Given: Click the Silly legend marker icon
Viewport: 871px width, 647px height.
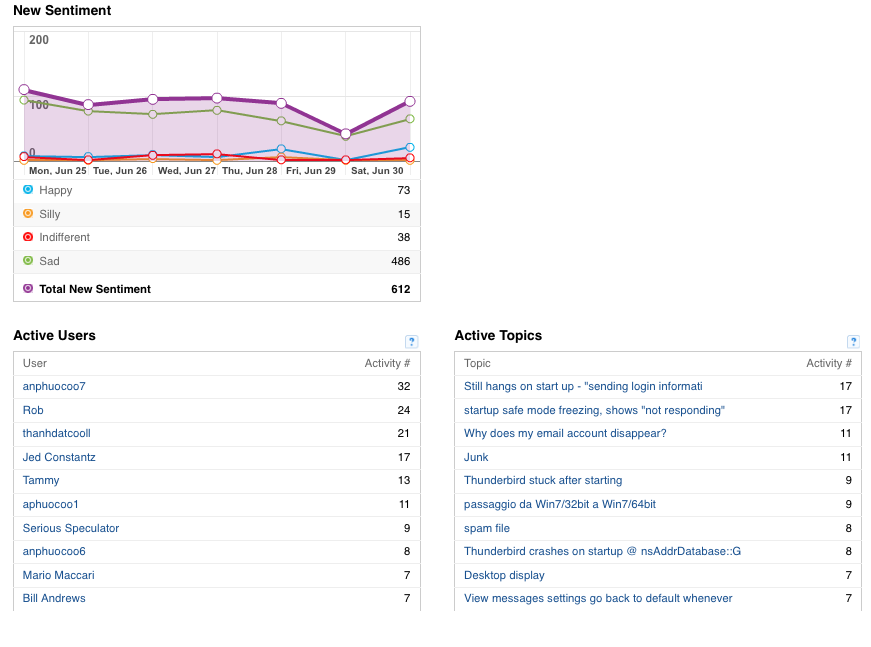Looking at the screenshot, I should pyautogui.click(x=28, y=213).
